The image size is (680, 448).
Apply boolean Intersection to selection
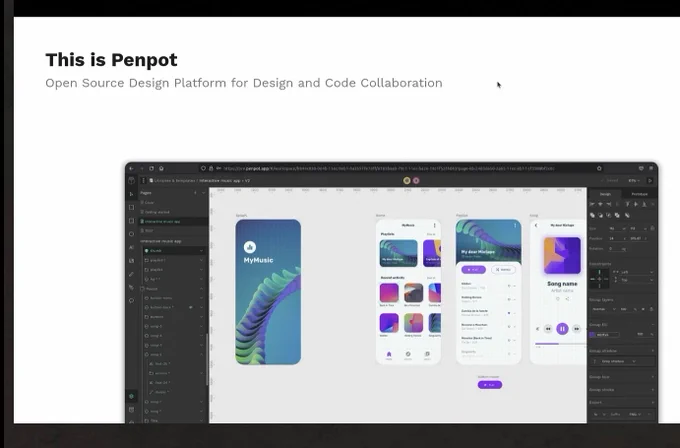click(609, 215)
